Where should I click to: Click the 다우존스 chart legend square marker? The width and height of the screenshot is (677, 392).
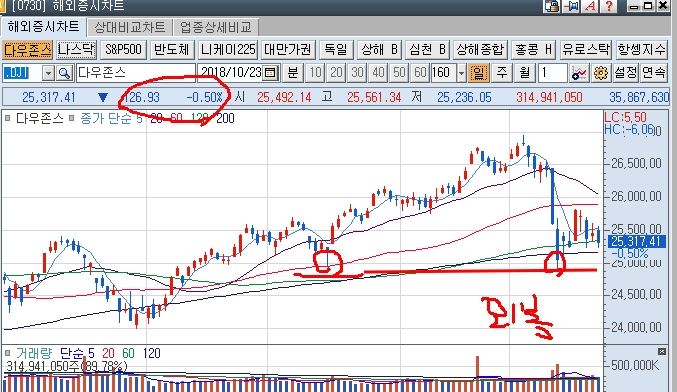tap(7, 118)
